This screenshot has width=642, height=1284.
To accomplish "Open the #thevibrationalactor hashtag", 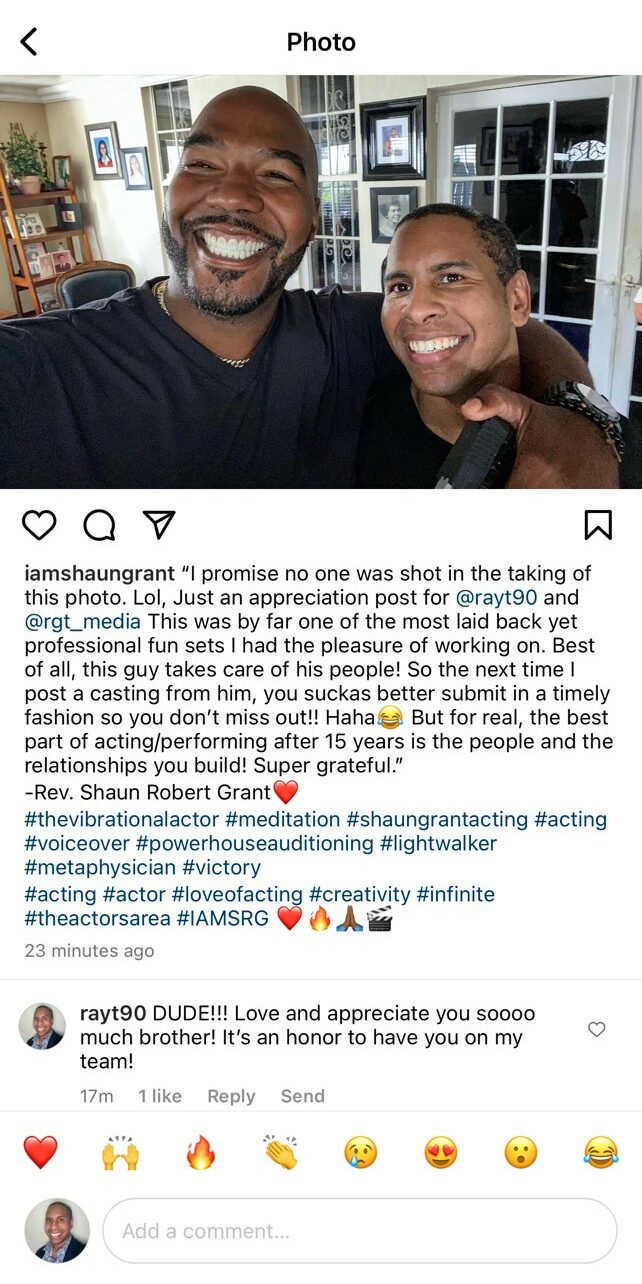I will [x=122, y=819].
